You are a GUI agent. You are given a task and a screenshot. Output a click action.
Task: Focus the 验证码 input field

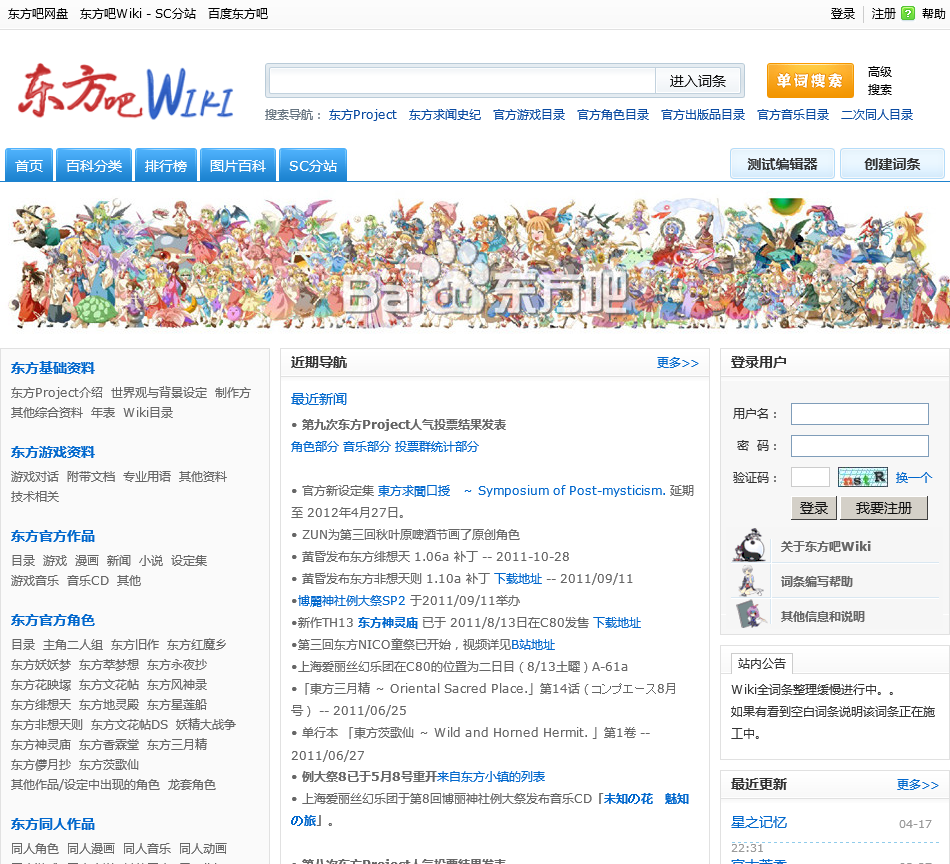(x=810, y=477)
